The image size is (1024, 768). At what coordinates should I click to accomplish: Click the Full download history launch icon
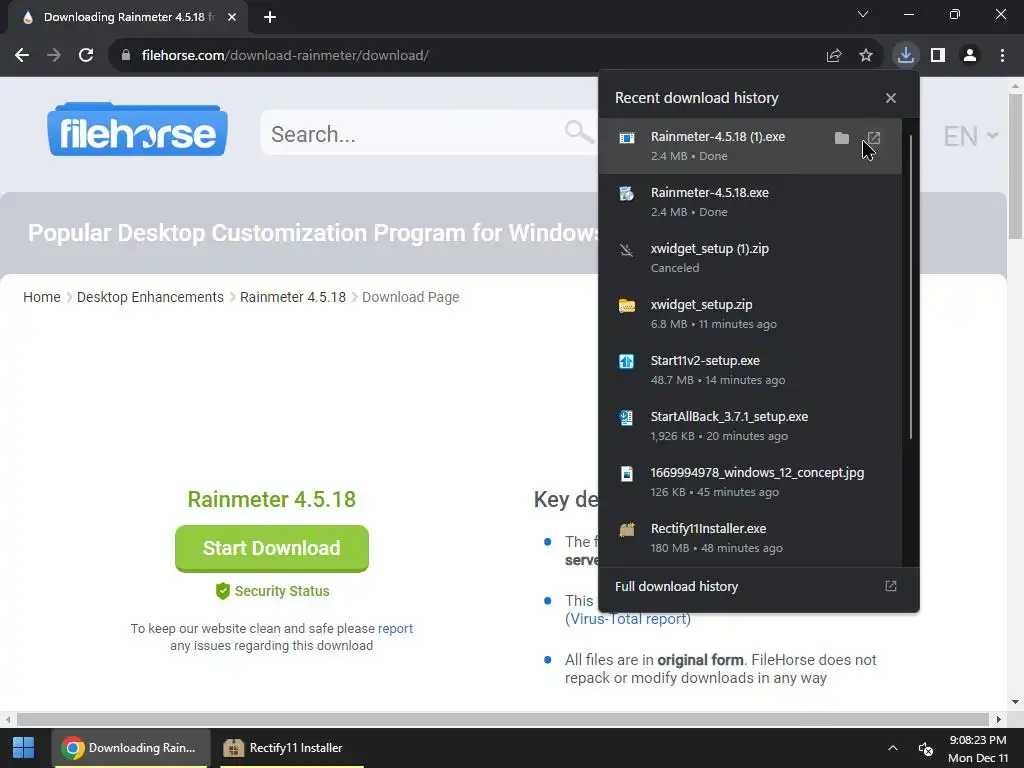890,586
